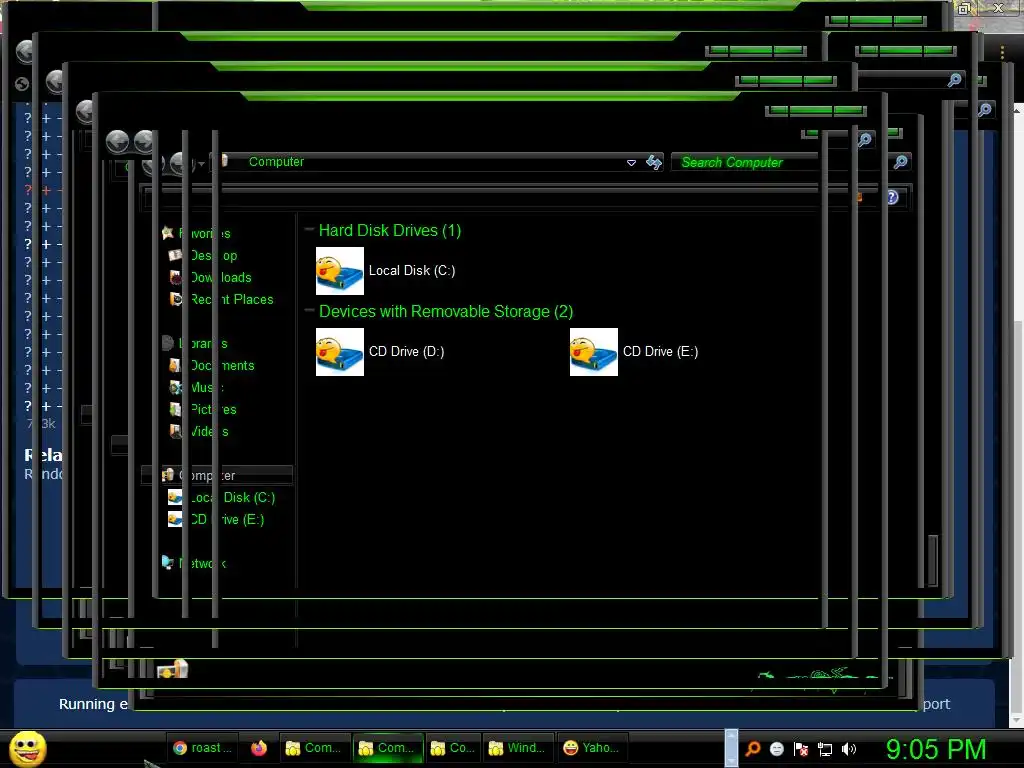The height and width of the screenshot is (768, 1024).
Task: Click the volume speaker tray icon
Action: [x=849, y=749]
